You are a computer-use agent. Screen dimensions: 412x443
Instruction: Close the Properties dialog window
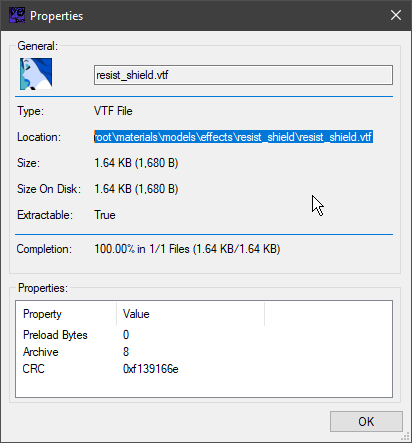click(396, 15)
